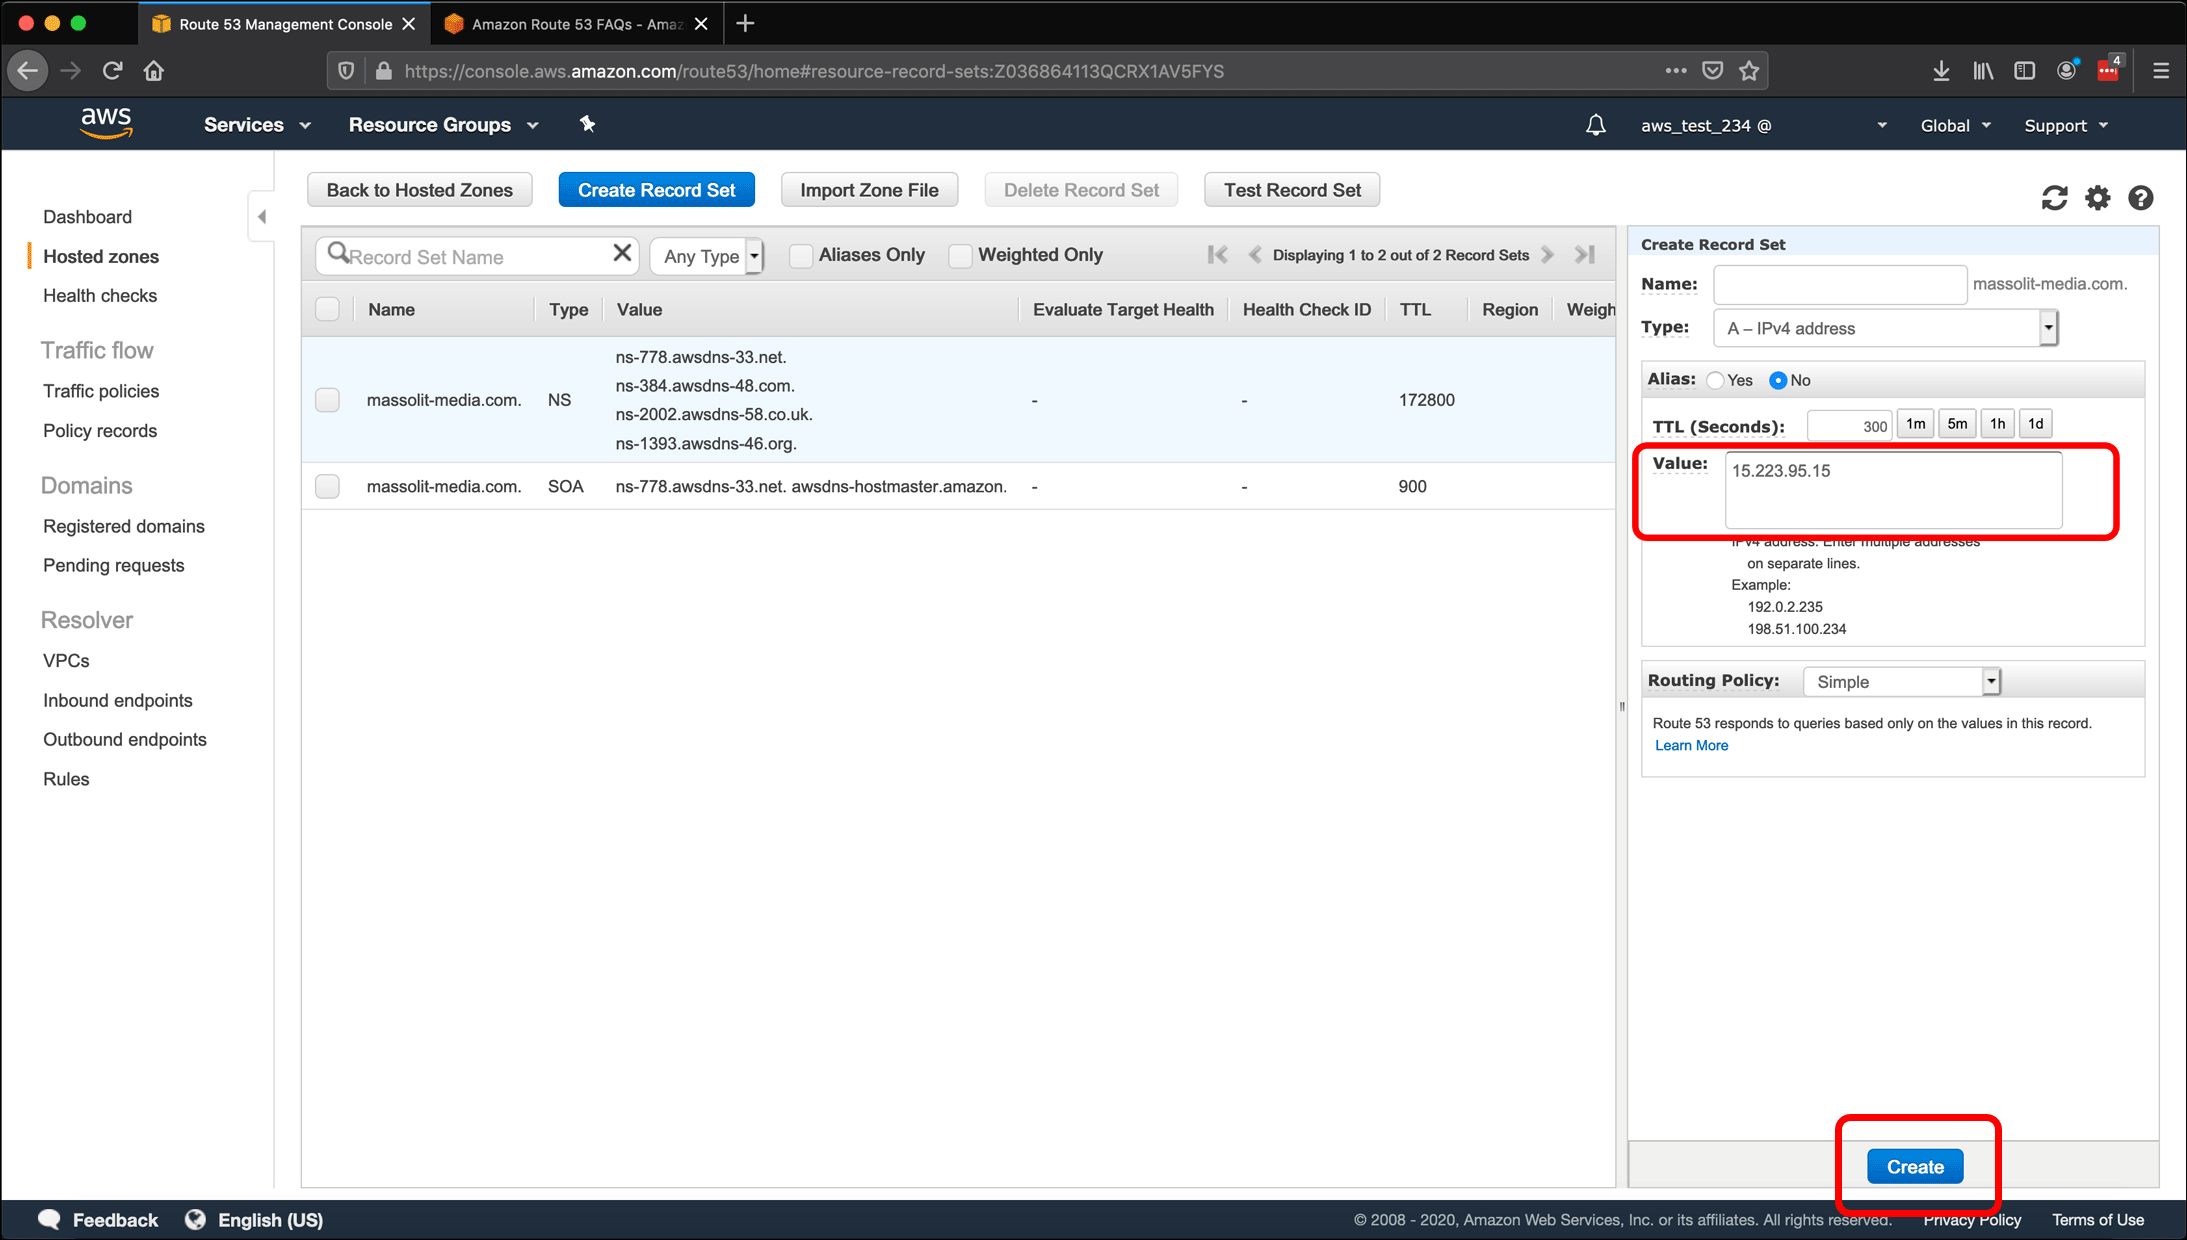
Task: Open the Firefox account icon
Action: point(2067,71)
